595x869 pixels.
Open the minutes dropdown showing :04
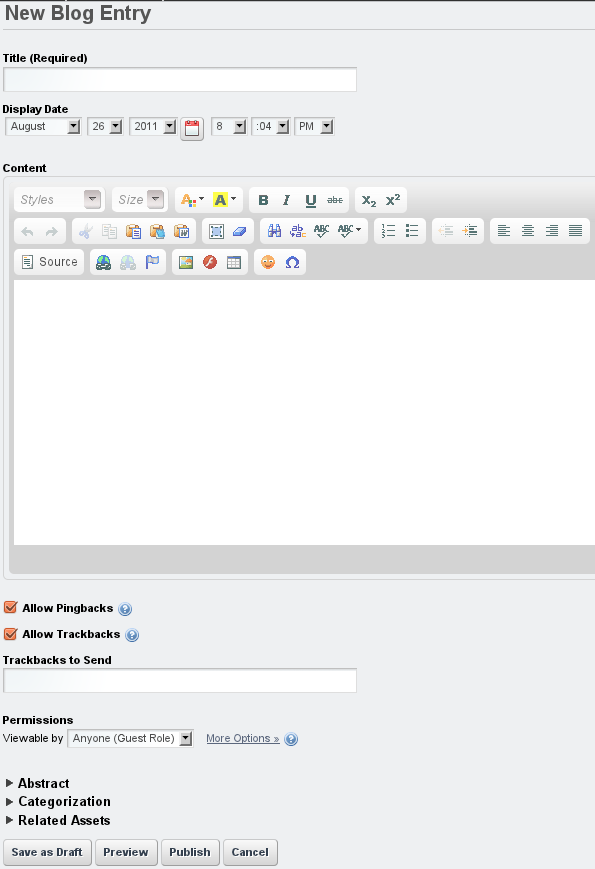click(270, 126)
